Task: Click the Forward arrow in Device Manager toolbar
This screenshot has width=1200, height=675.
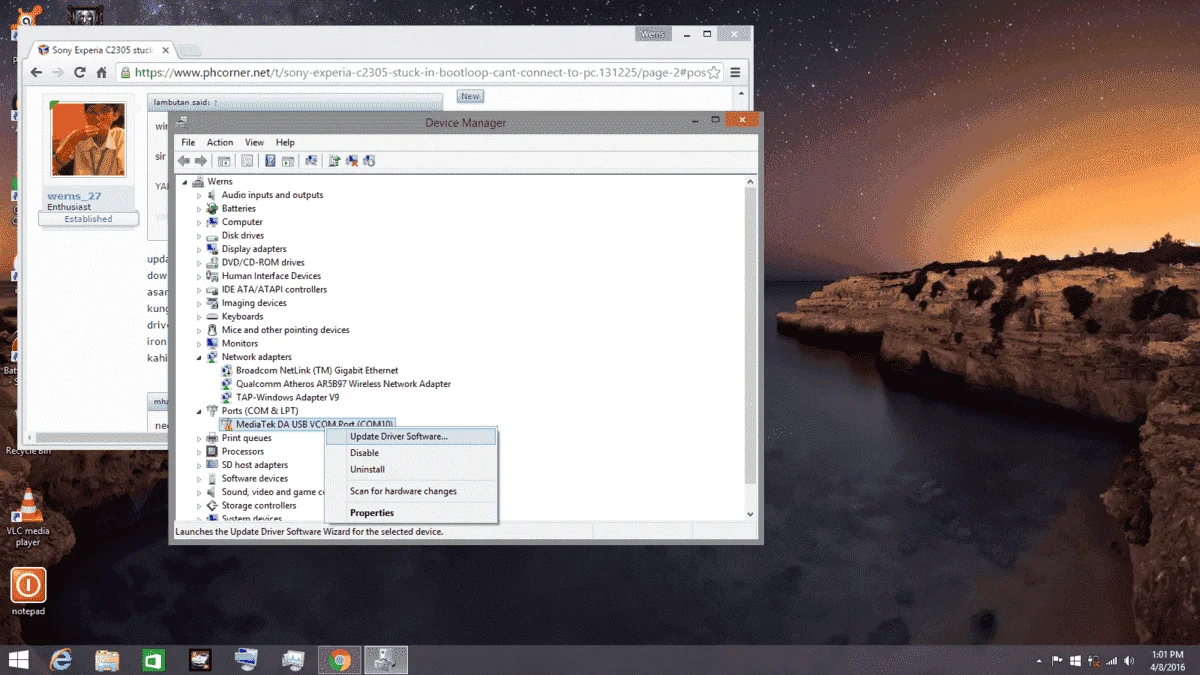Action: click(x=201, y=161)
